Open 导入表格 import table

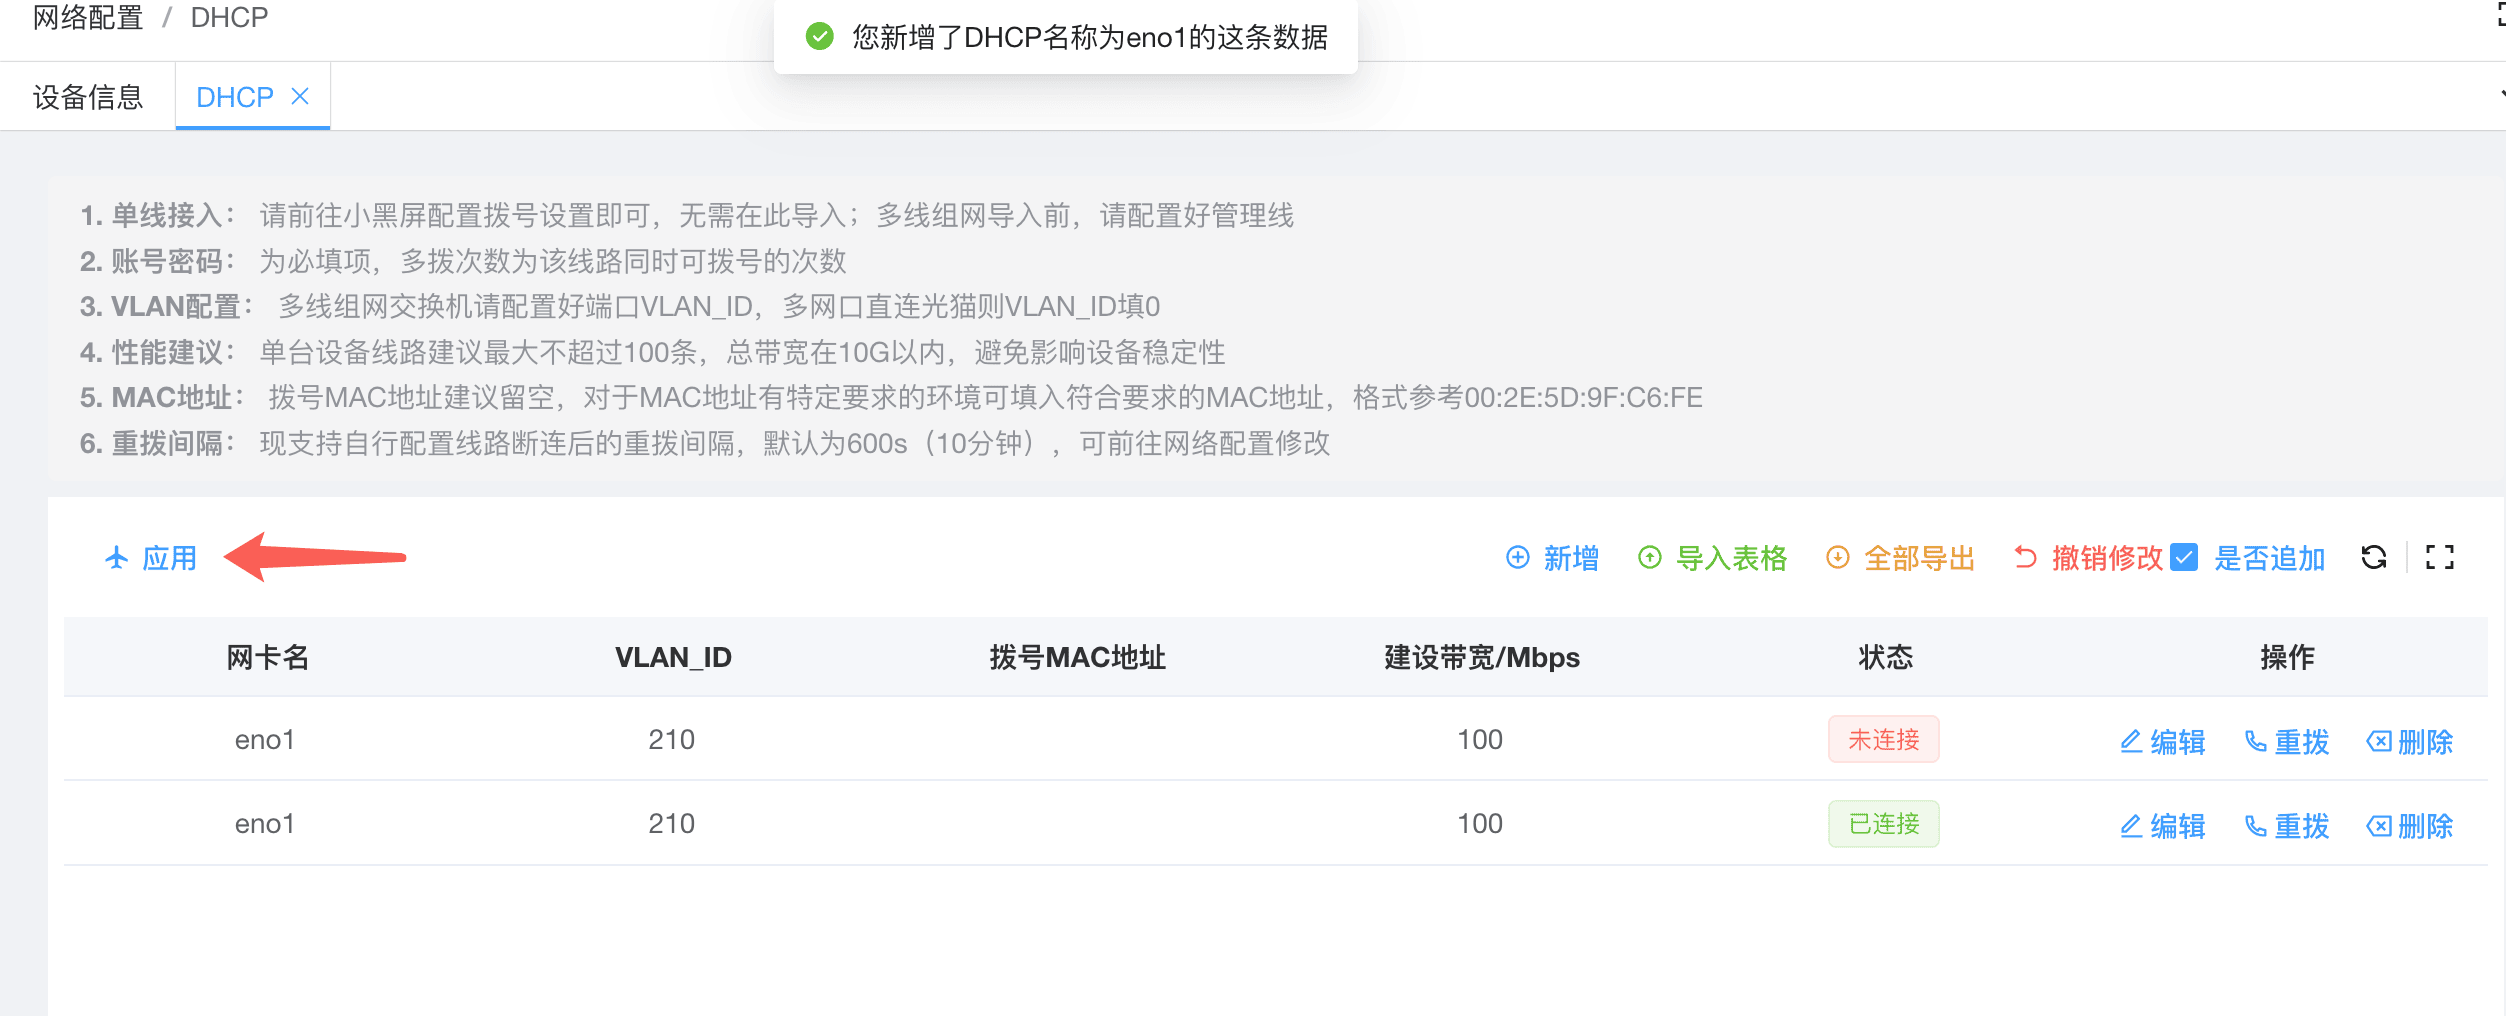click(x=1712, y=558)
